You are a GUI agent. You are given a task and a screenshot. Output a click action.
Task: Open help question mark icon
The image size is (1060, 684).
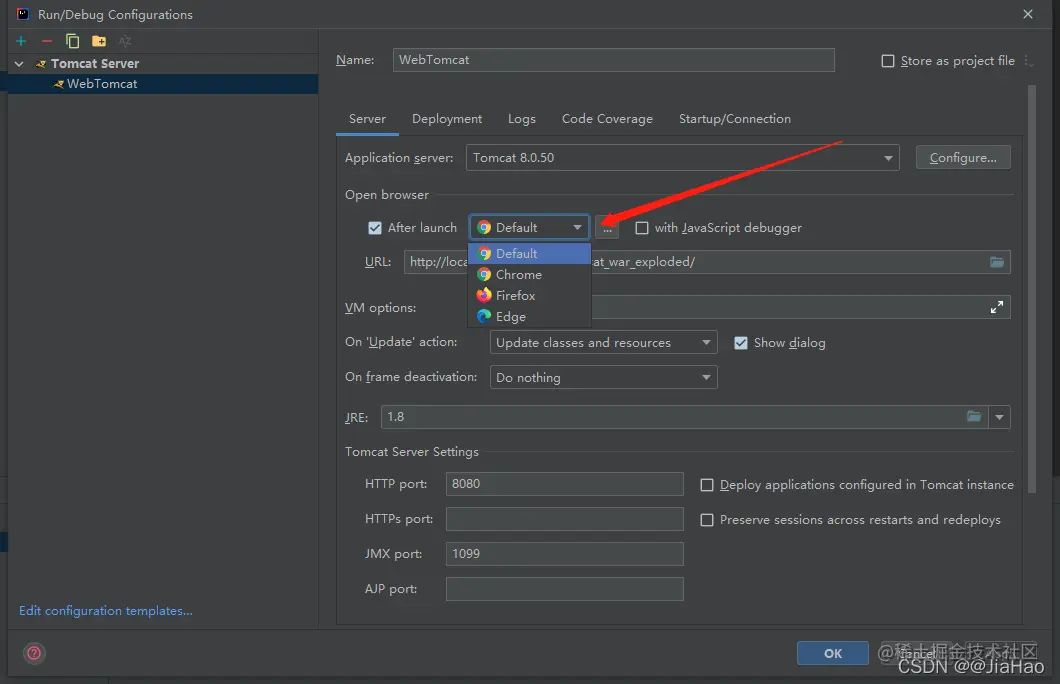(34, 653)
